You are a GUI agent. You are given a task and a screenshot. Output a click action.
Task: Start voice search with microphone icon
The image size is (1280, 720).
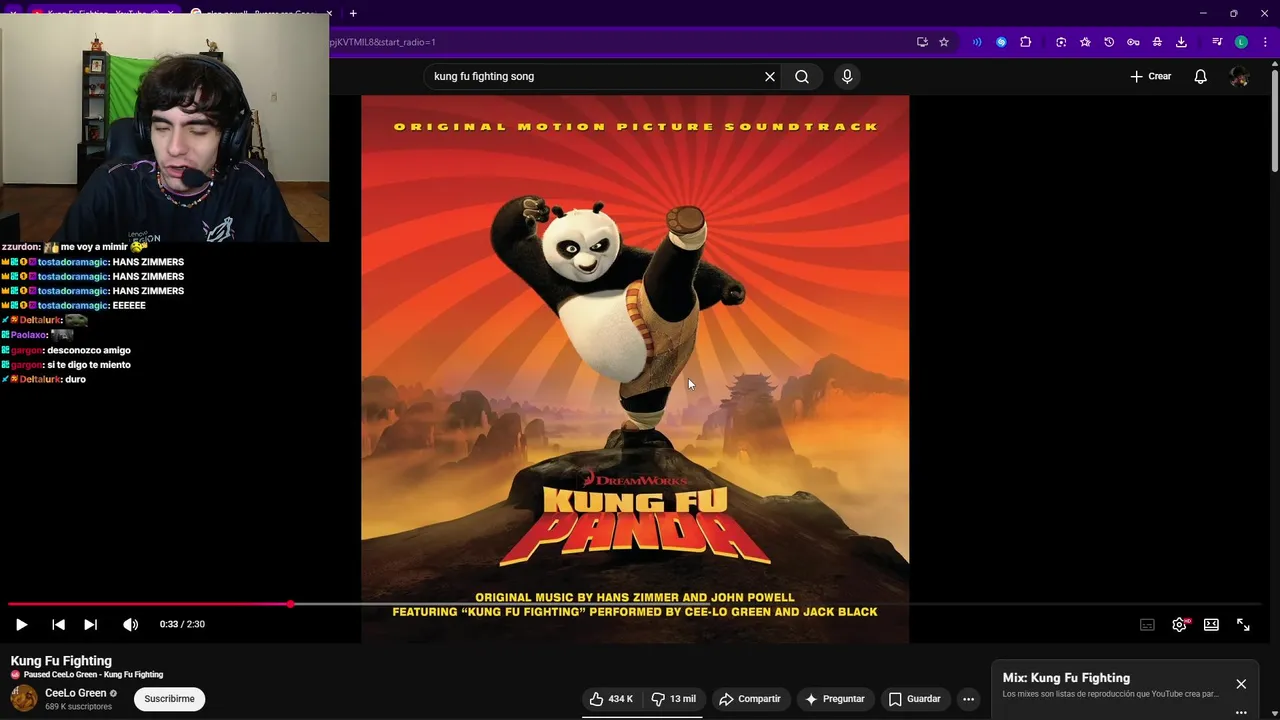(x=847, y=77)
